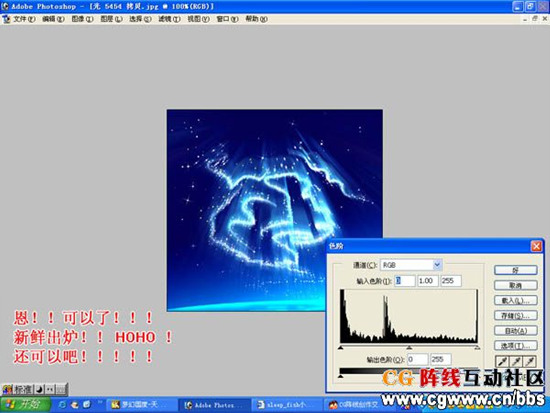Screen dimensions: 550x413
Task: Click the show desktop quick launch icon
Action: [x=86, y=405]
